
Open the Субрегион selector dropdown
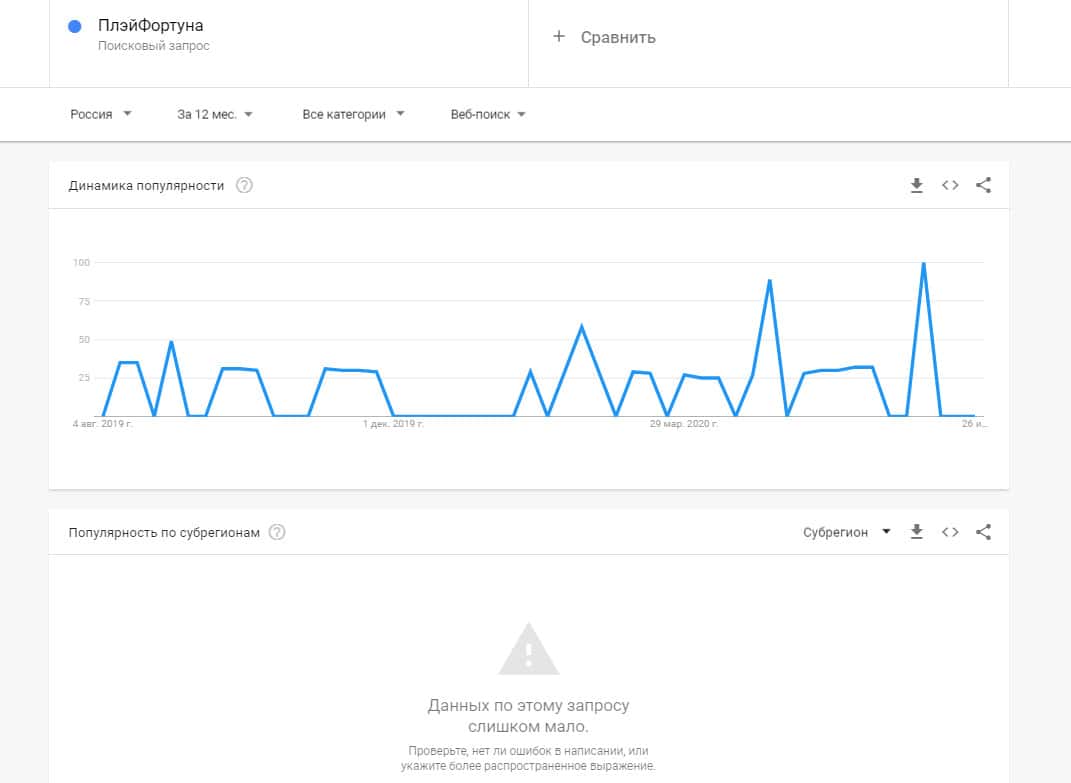coord(846,532)
